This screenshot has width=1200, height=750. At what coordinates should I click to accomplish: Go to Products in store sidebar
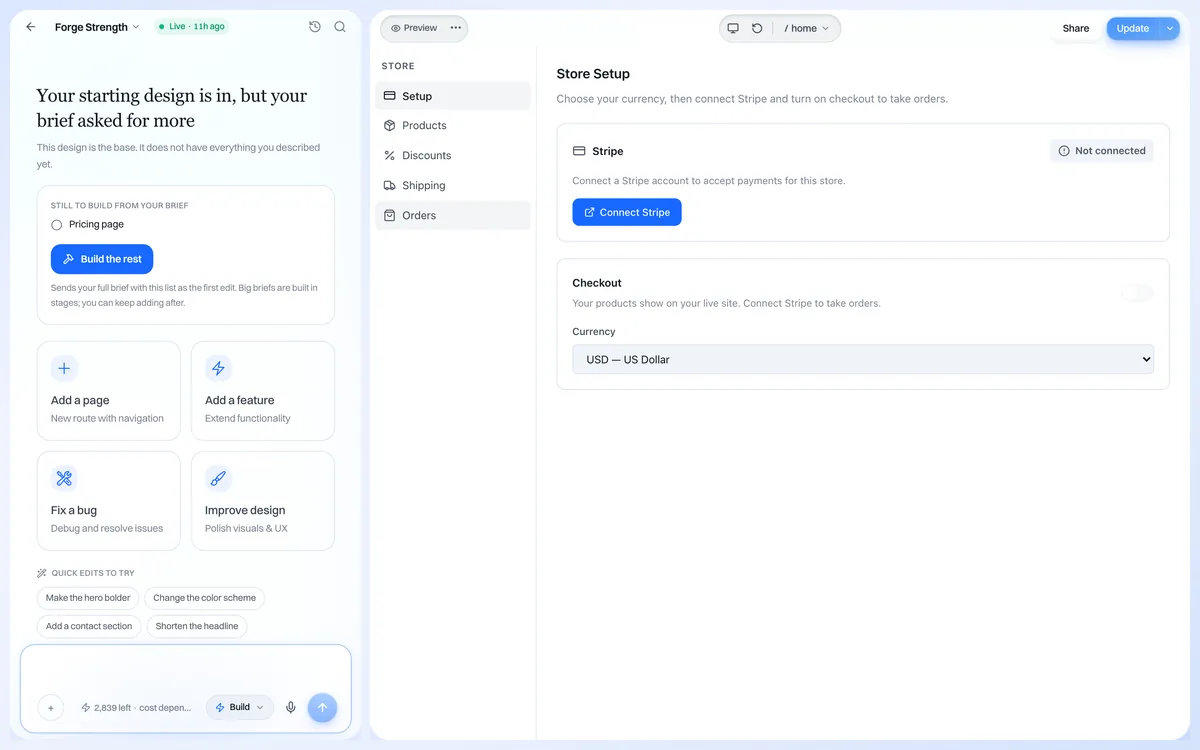(x=453, y=126)
